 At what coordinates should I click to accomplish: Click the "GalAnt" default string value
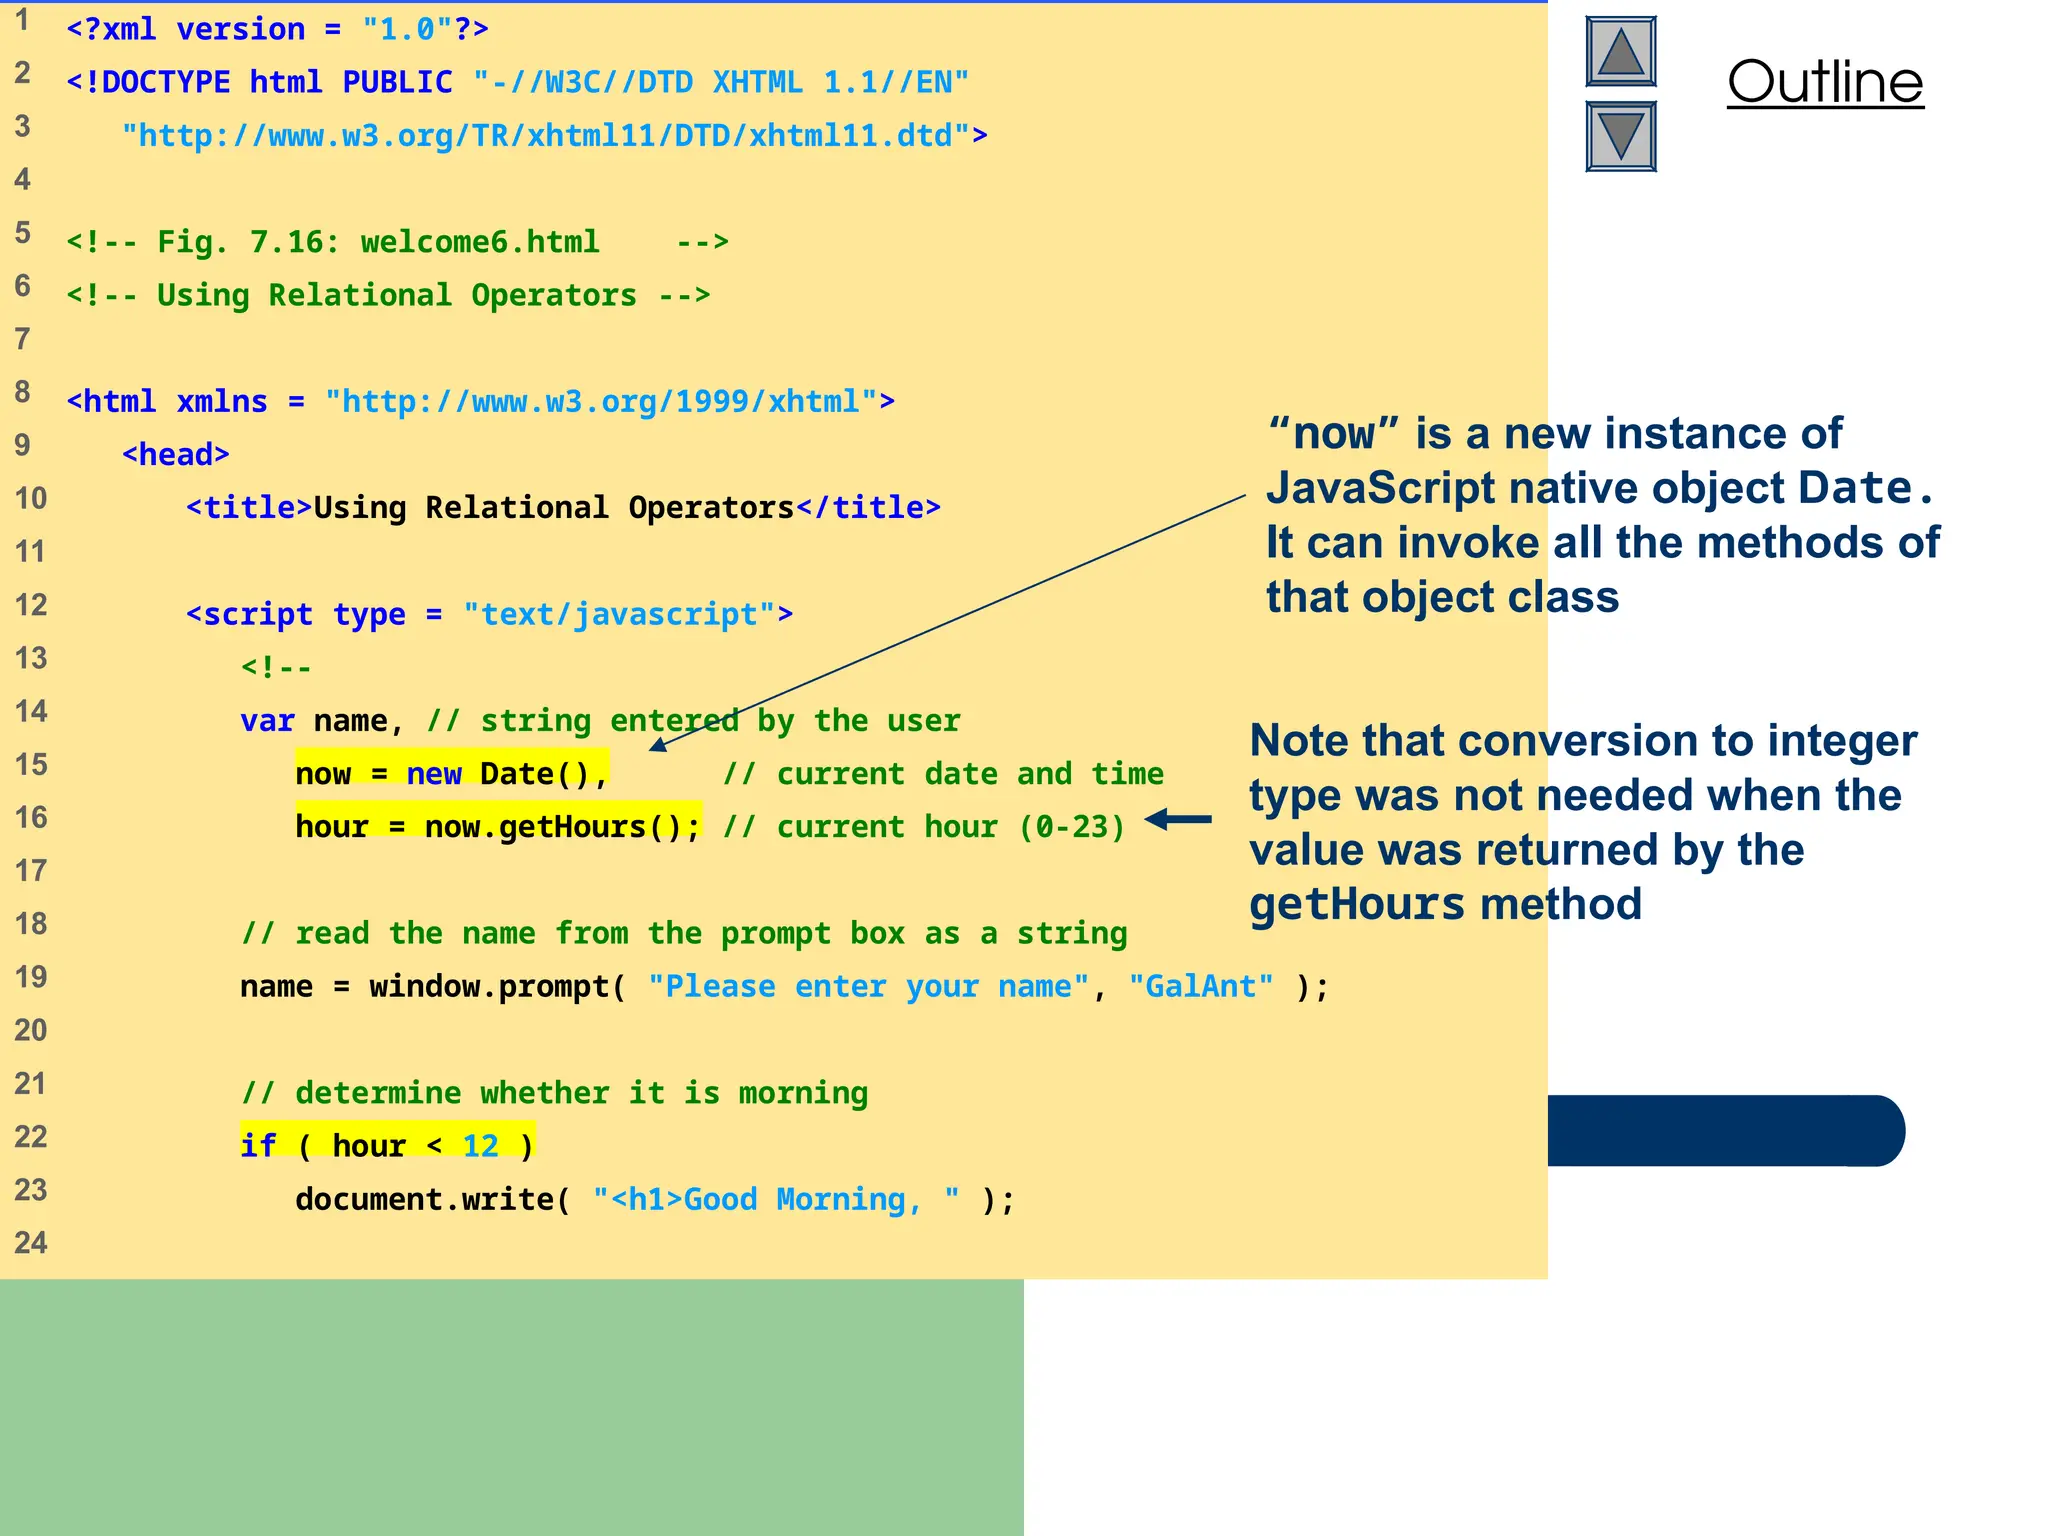(x=1200, y=987)
